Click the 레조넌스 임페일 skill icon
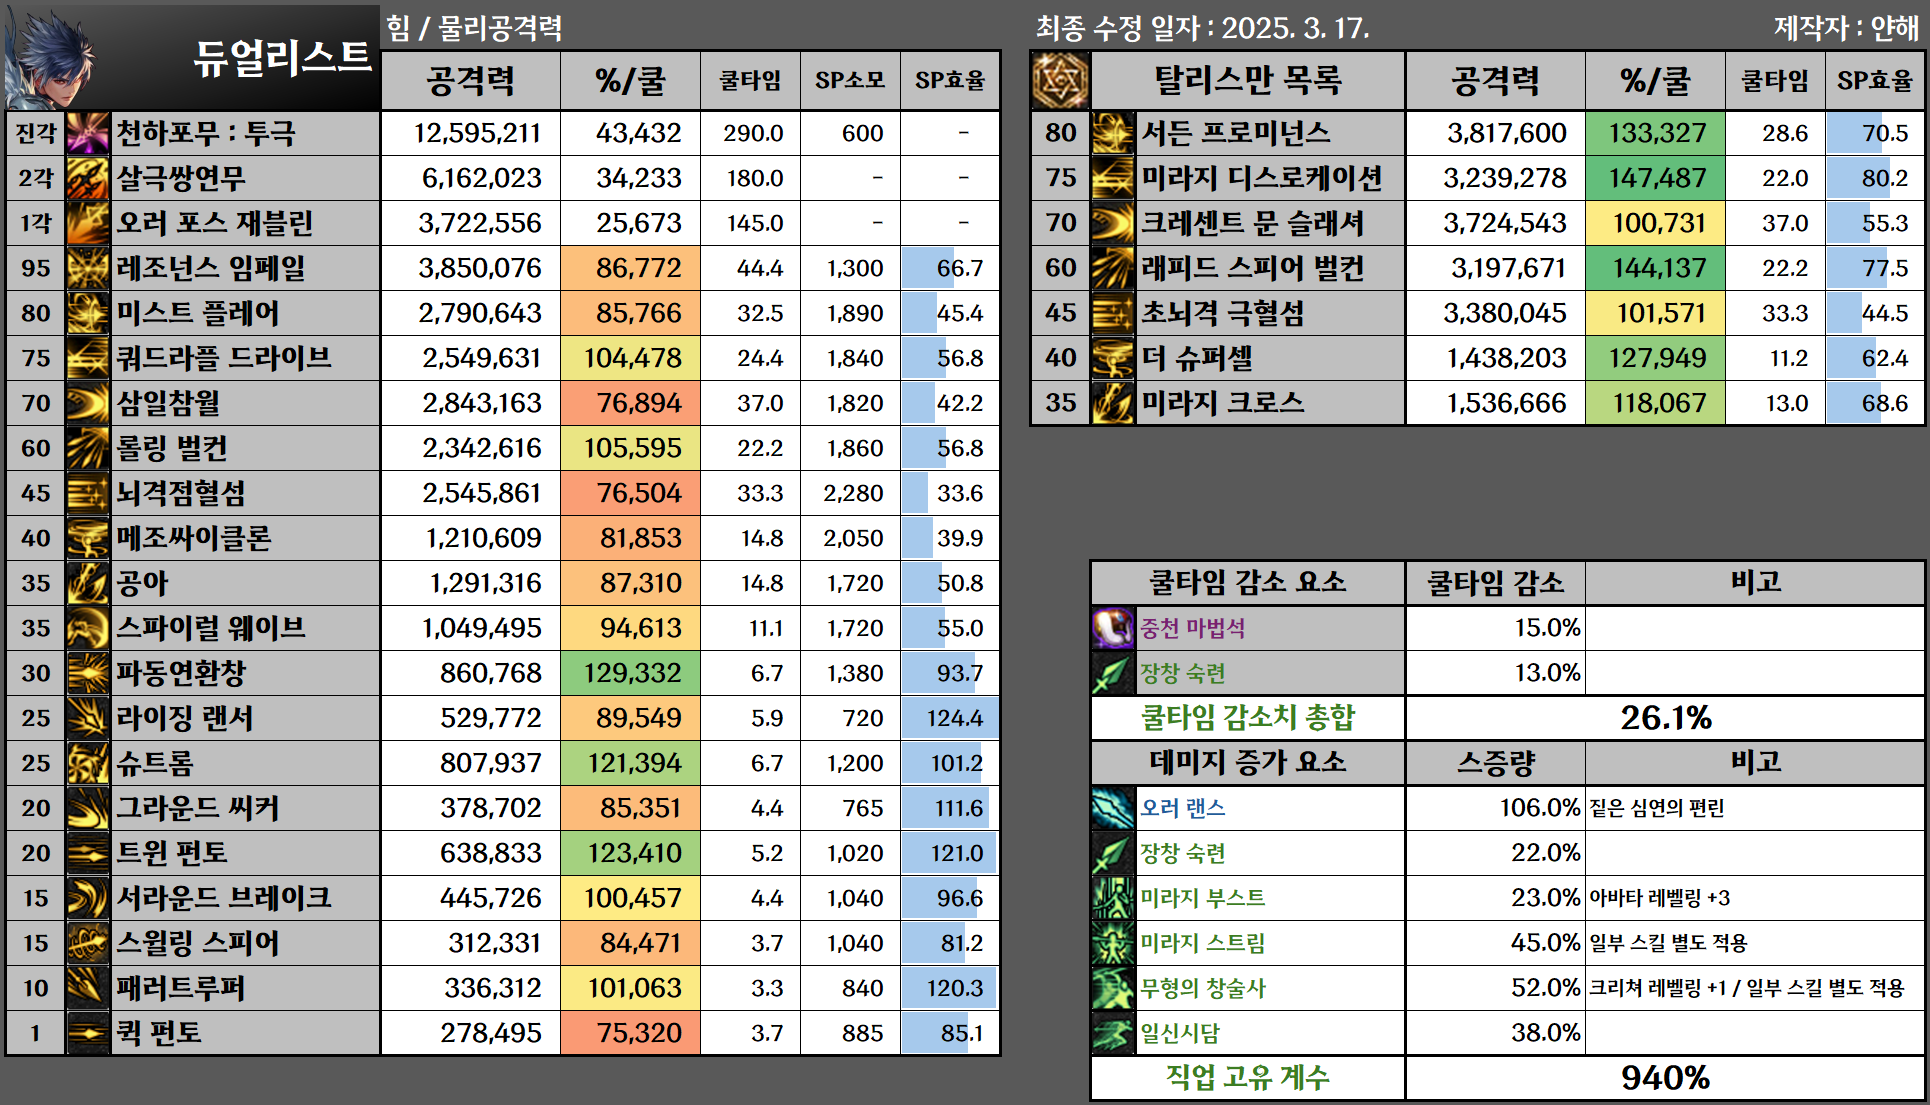This screenshot has width=1930, height=1105. click(x=87, y=268)
